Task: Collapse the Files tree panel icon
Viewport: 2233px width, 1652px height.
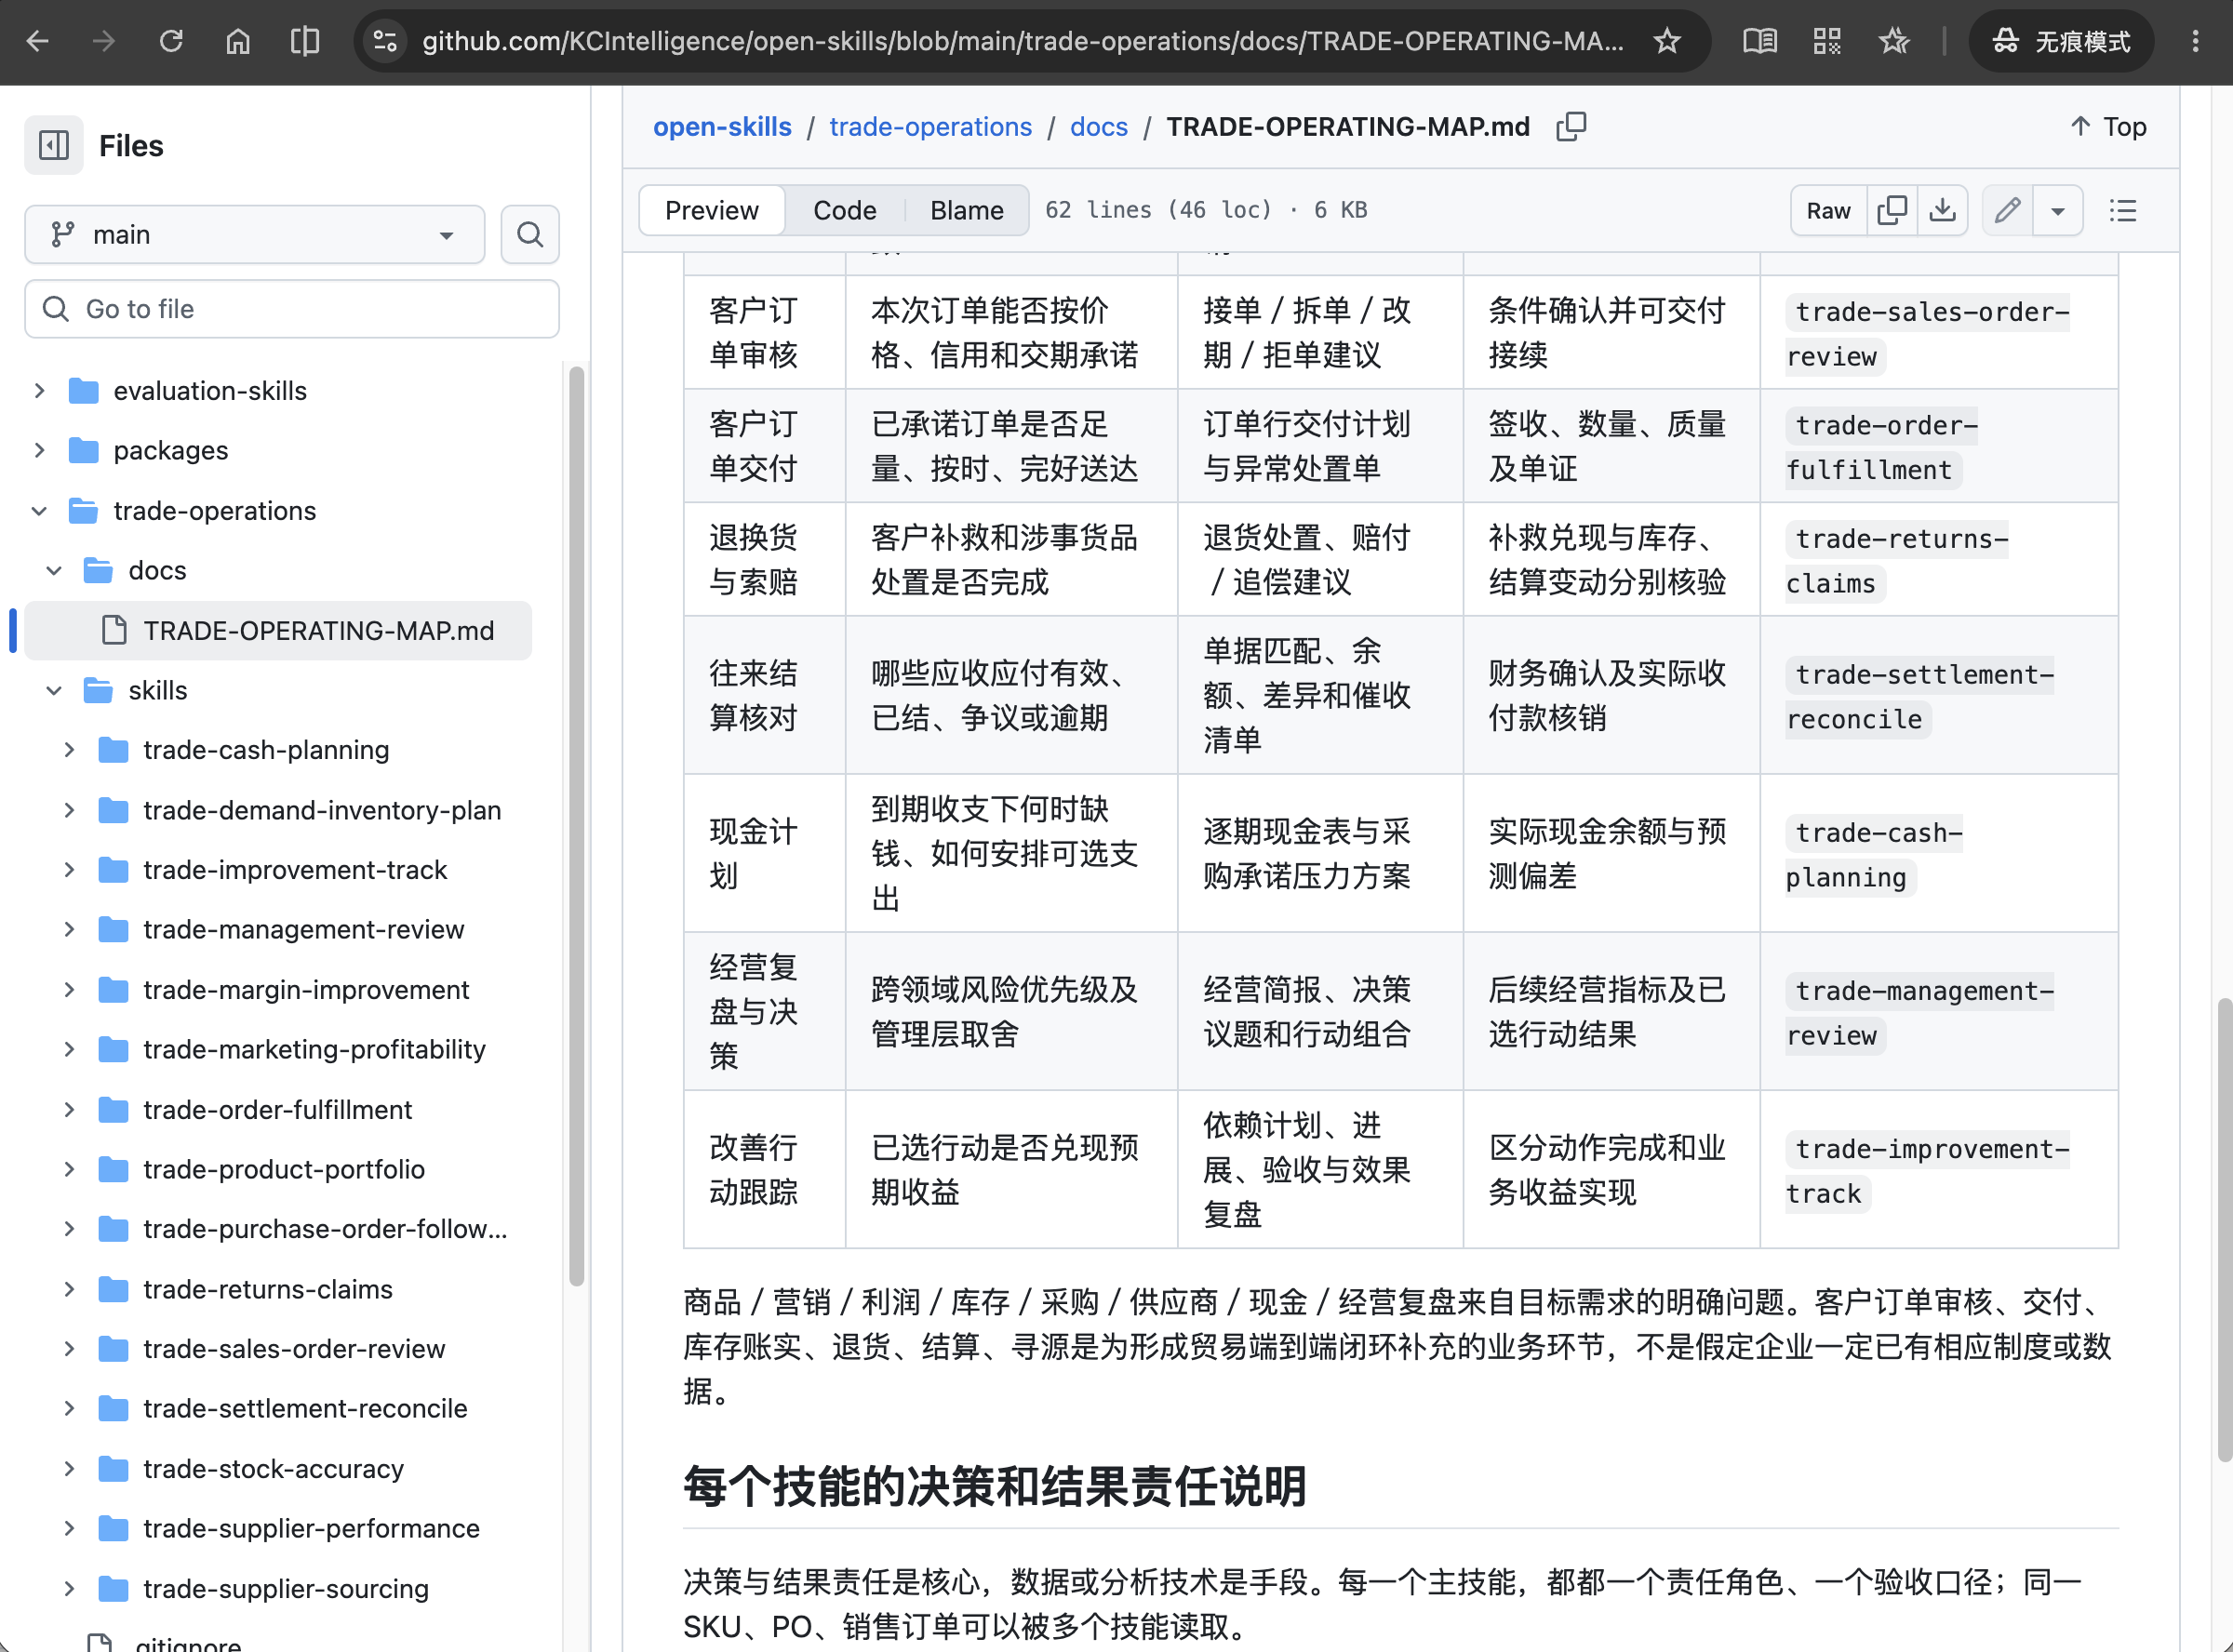Action: click(x=54, y=146)
